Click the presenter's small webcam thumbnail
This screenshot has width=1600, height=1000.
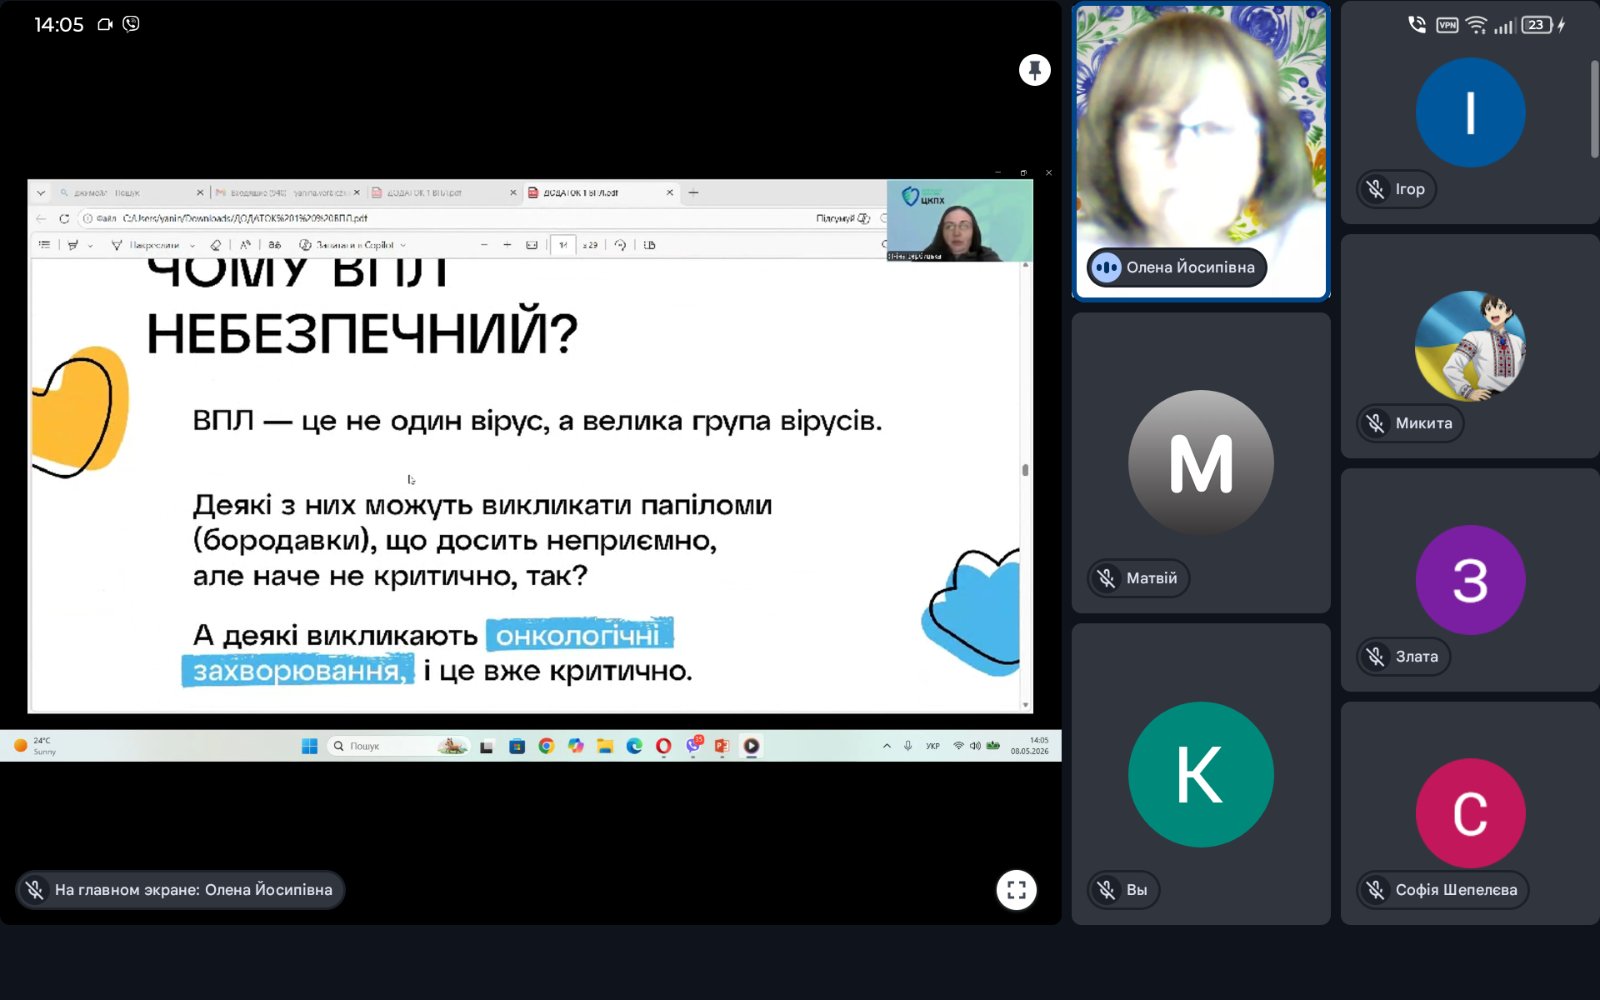[959, 221]
